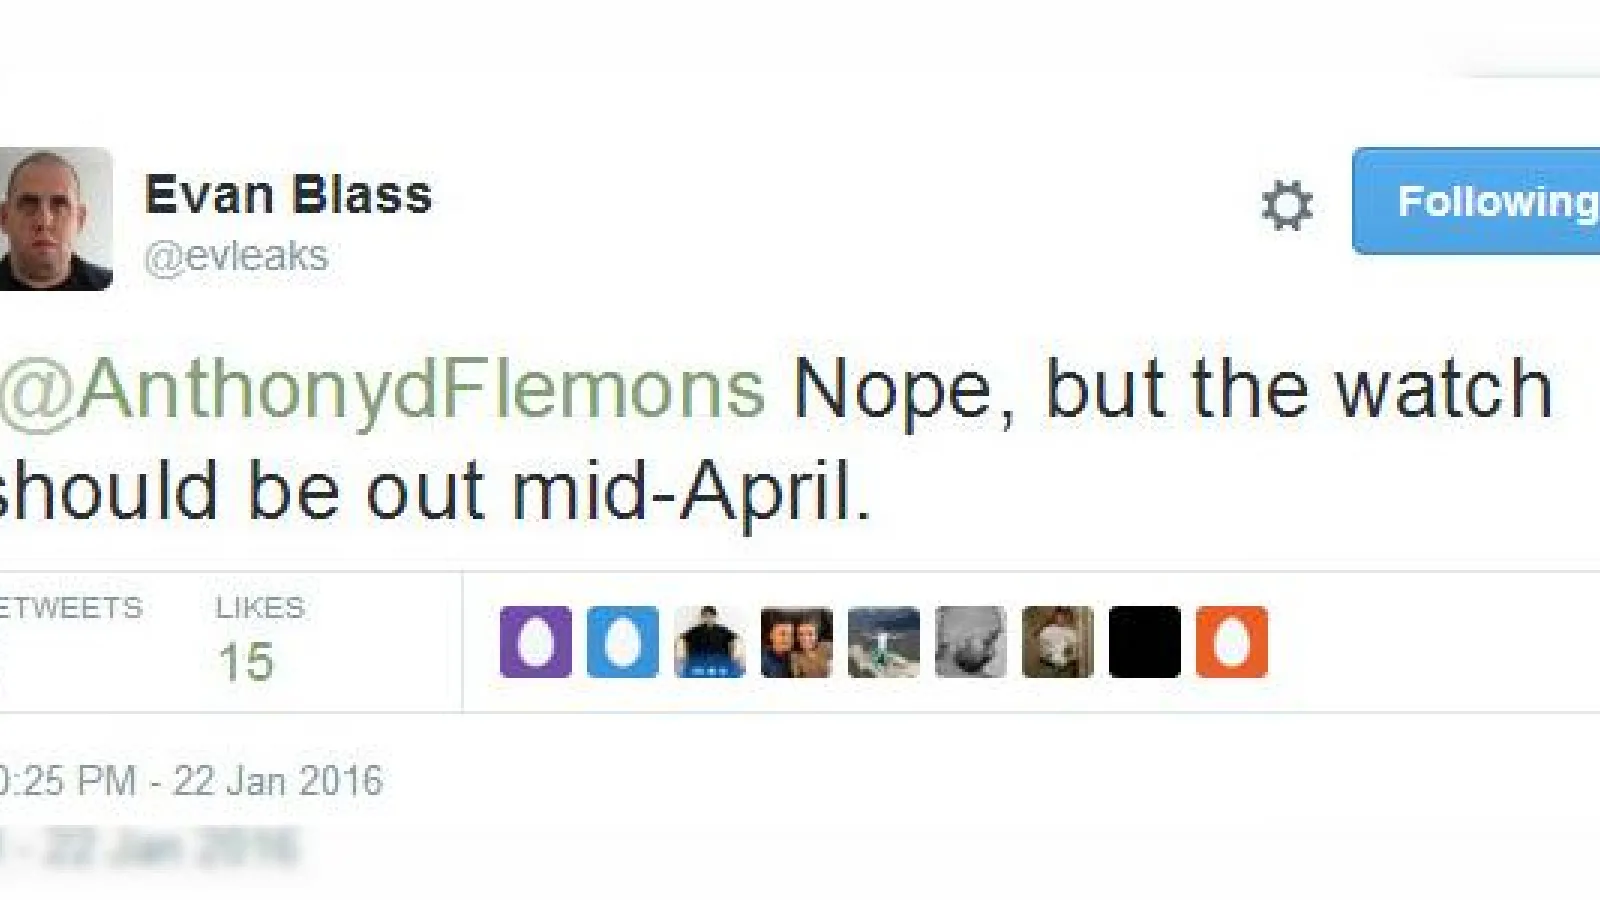Image resolution: width=1600 pixels, height=900 pixels.
Task: Open Evan Blass profile picture
Action: pos(56,218)
